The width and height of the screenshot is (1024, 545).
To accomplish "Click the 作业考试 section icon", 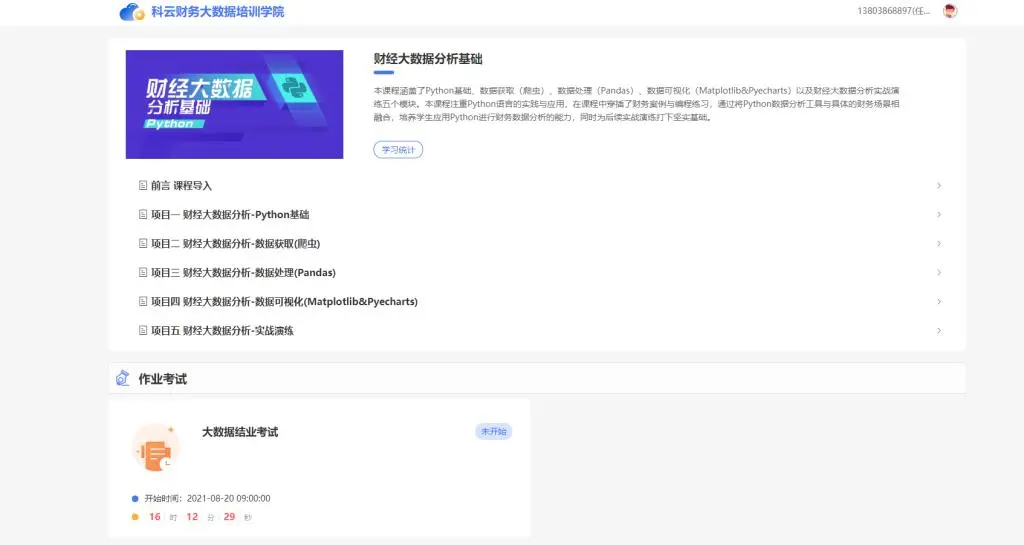I will point(123,378).
